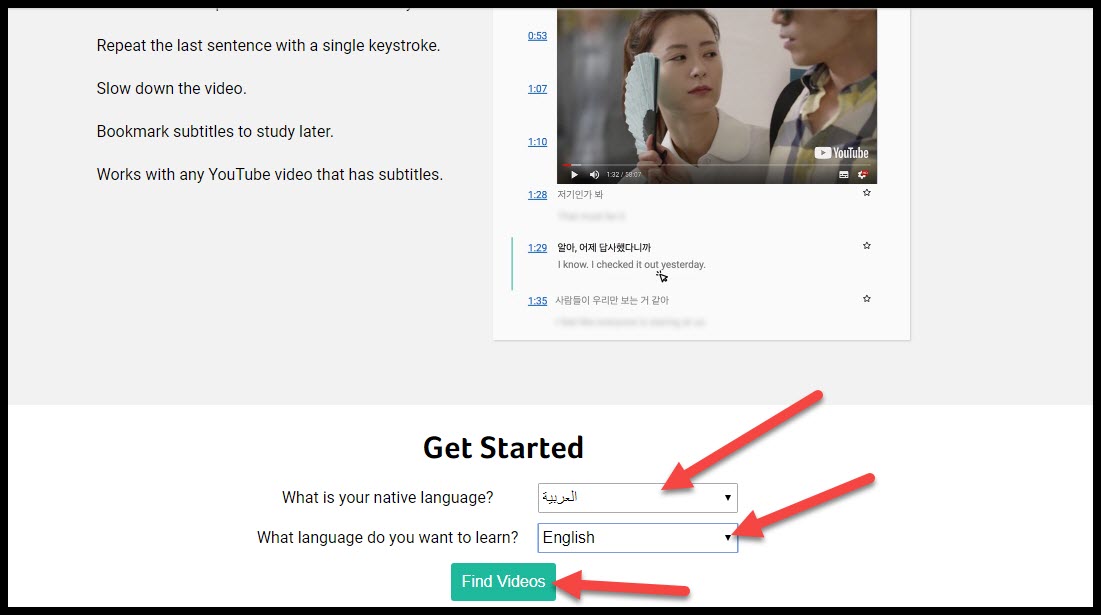The image size is (1101, 615).
Task: Select the 1:28 timestamp link
Action: (537, 195)
